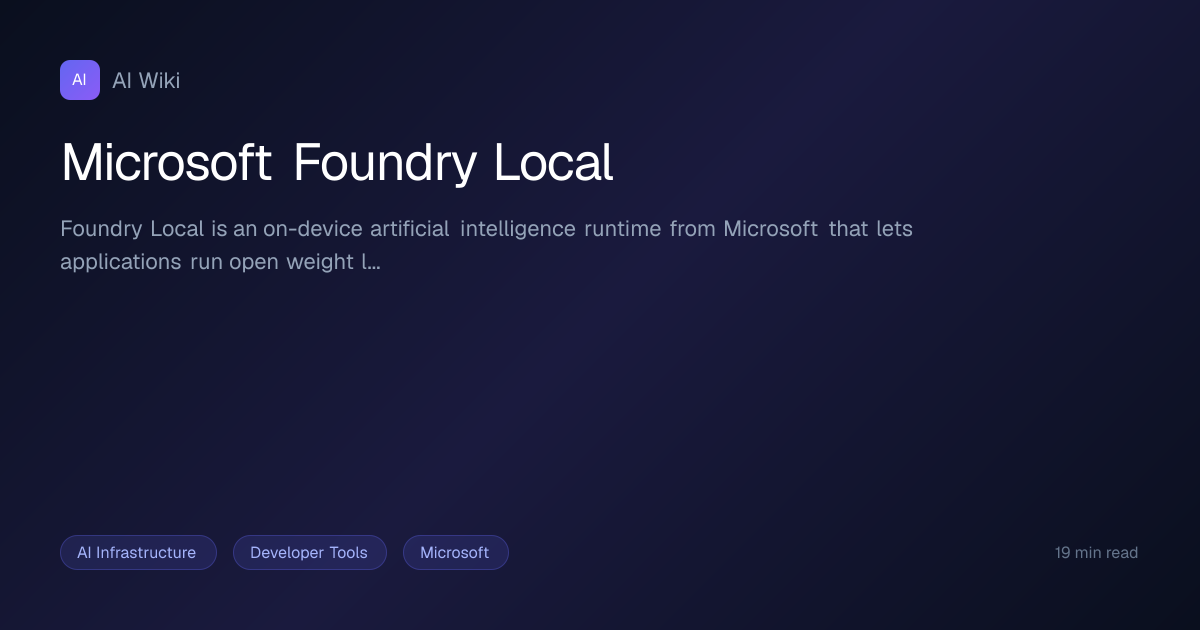Click the Developer Tools tag
The image size is (1200, 630).
tap(310, 552)
